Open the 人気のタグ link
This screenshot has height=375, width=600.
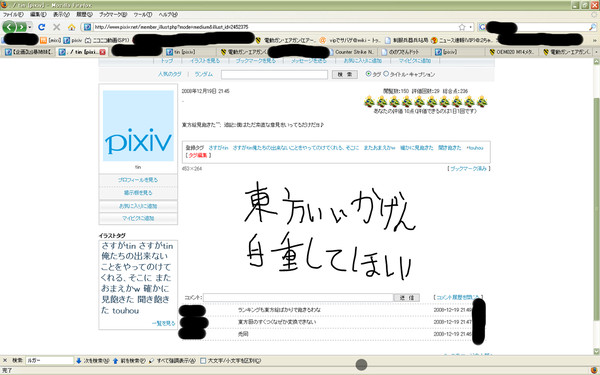(x=170, y=74)
